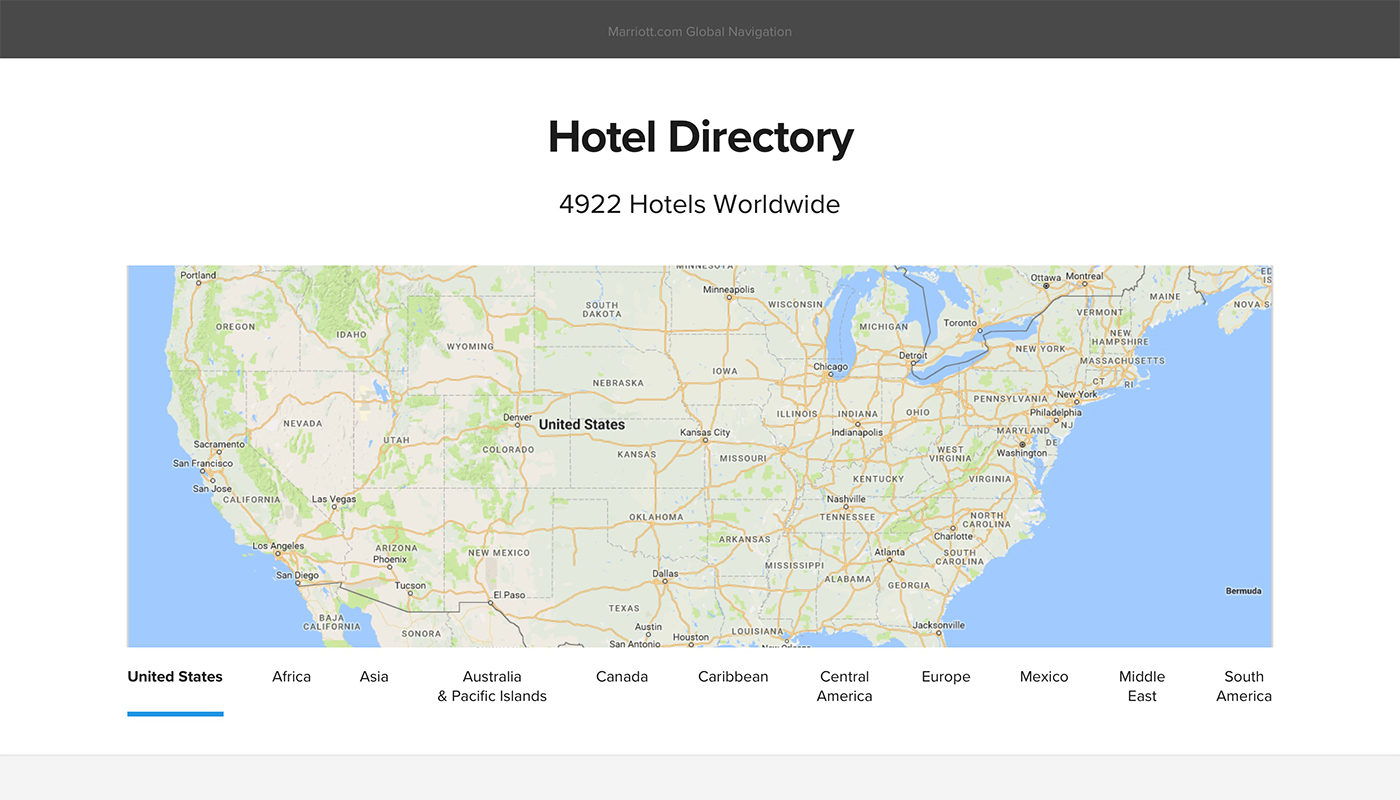Click Dallas on the map
Image resolution: width=1400 pixels, height=800 pixels.
tap(665, 575)
